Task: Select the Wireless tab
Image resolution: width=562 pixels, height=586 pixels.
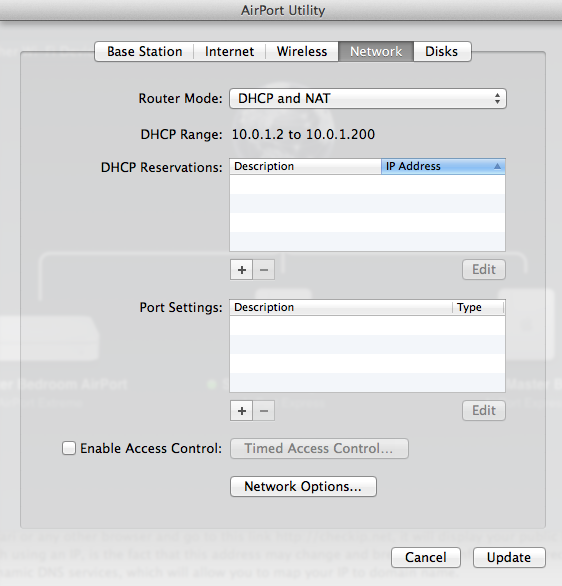Action: (302, 52)
